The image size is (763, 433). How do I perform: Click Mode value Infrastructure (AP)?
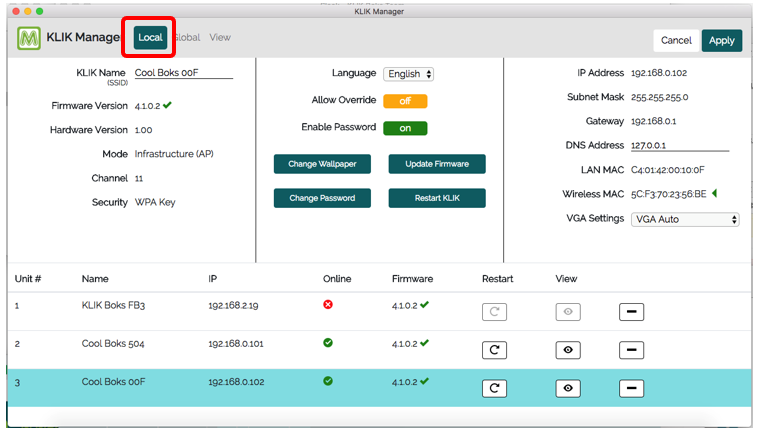(174, 154)
